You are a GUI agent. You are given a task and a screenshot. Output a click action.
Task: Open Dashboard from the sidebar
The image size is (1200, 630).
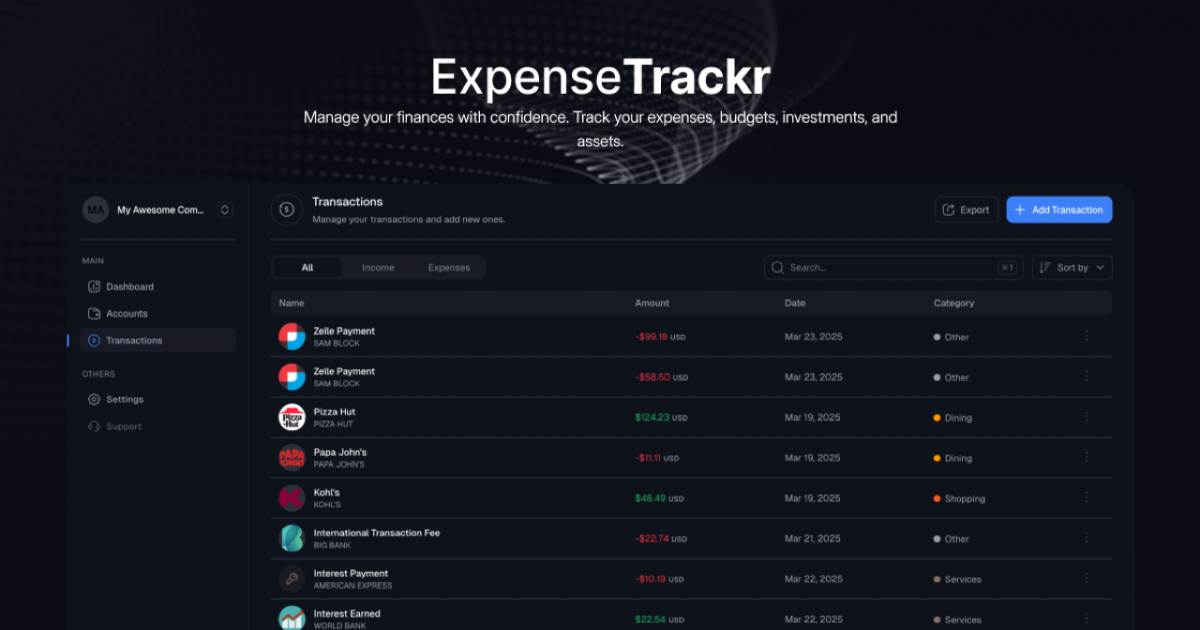[130, 286]
